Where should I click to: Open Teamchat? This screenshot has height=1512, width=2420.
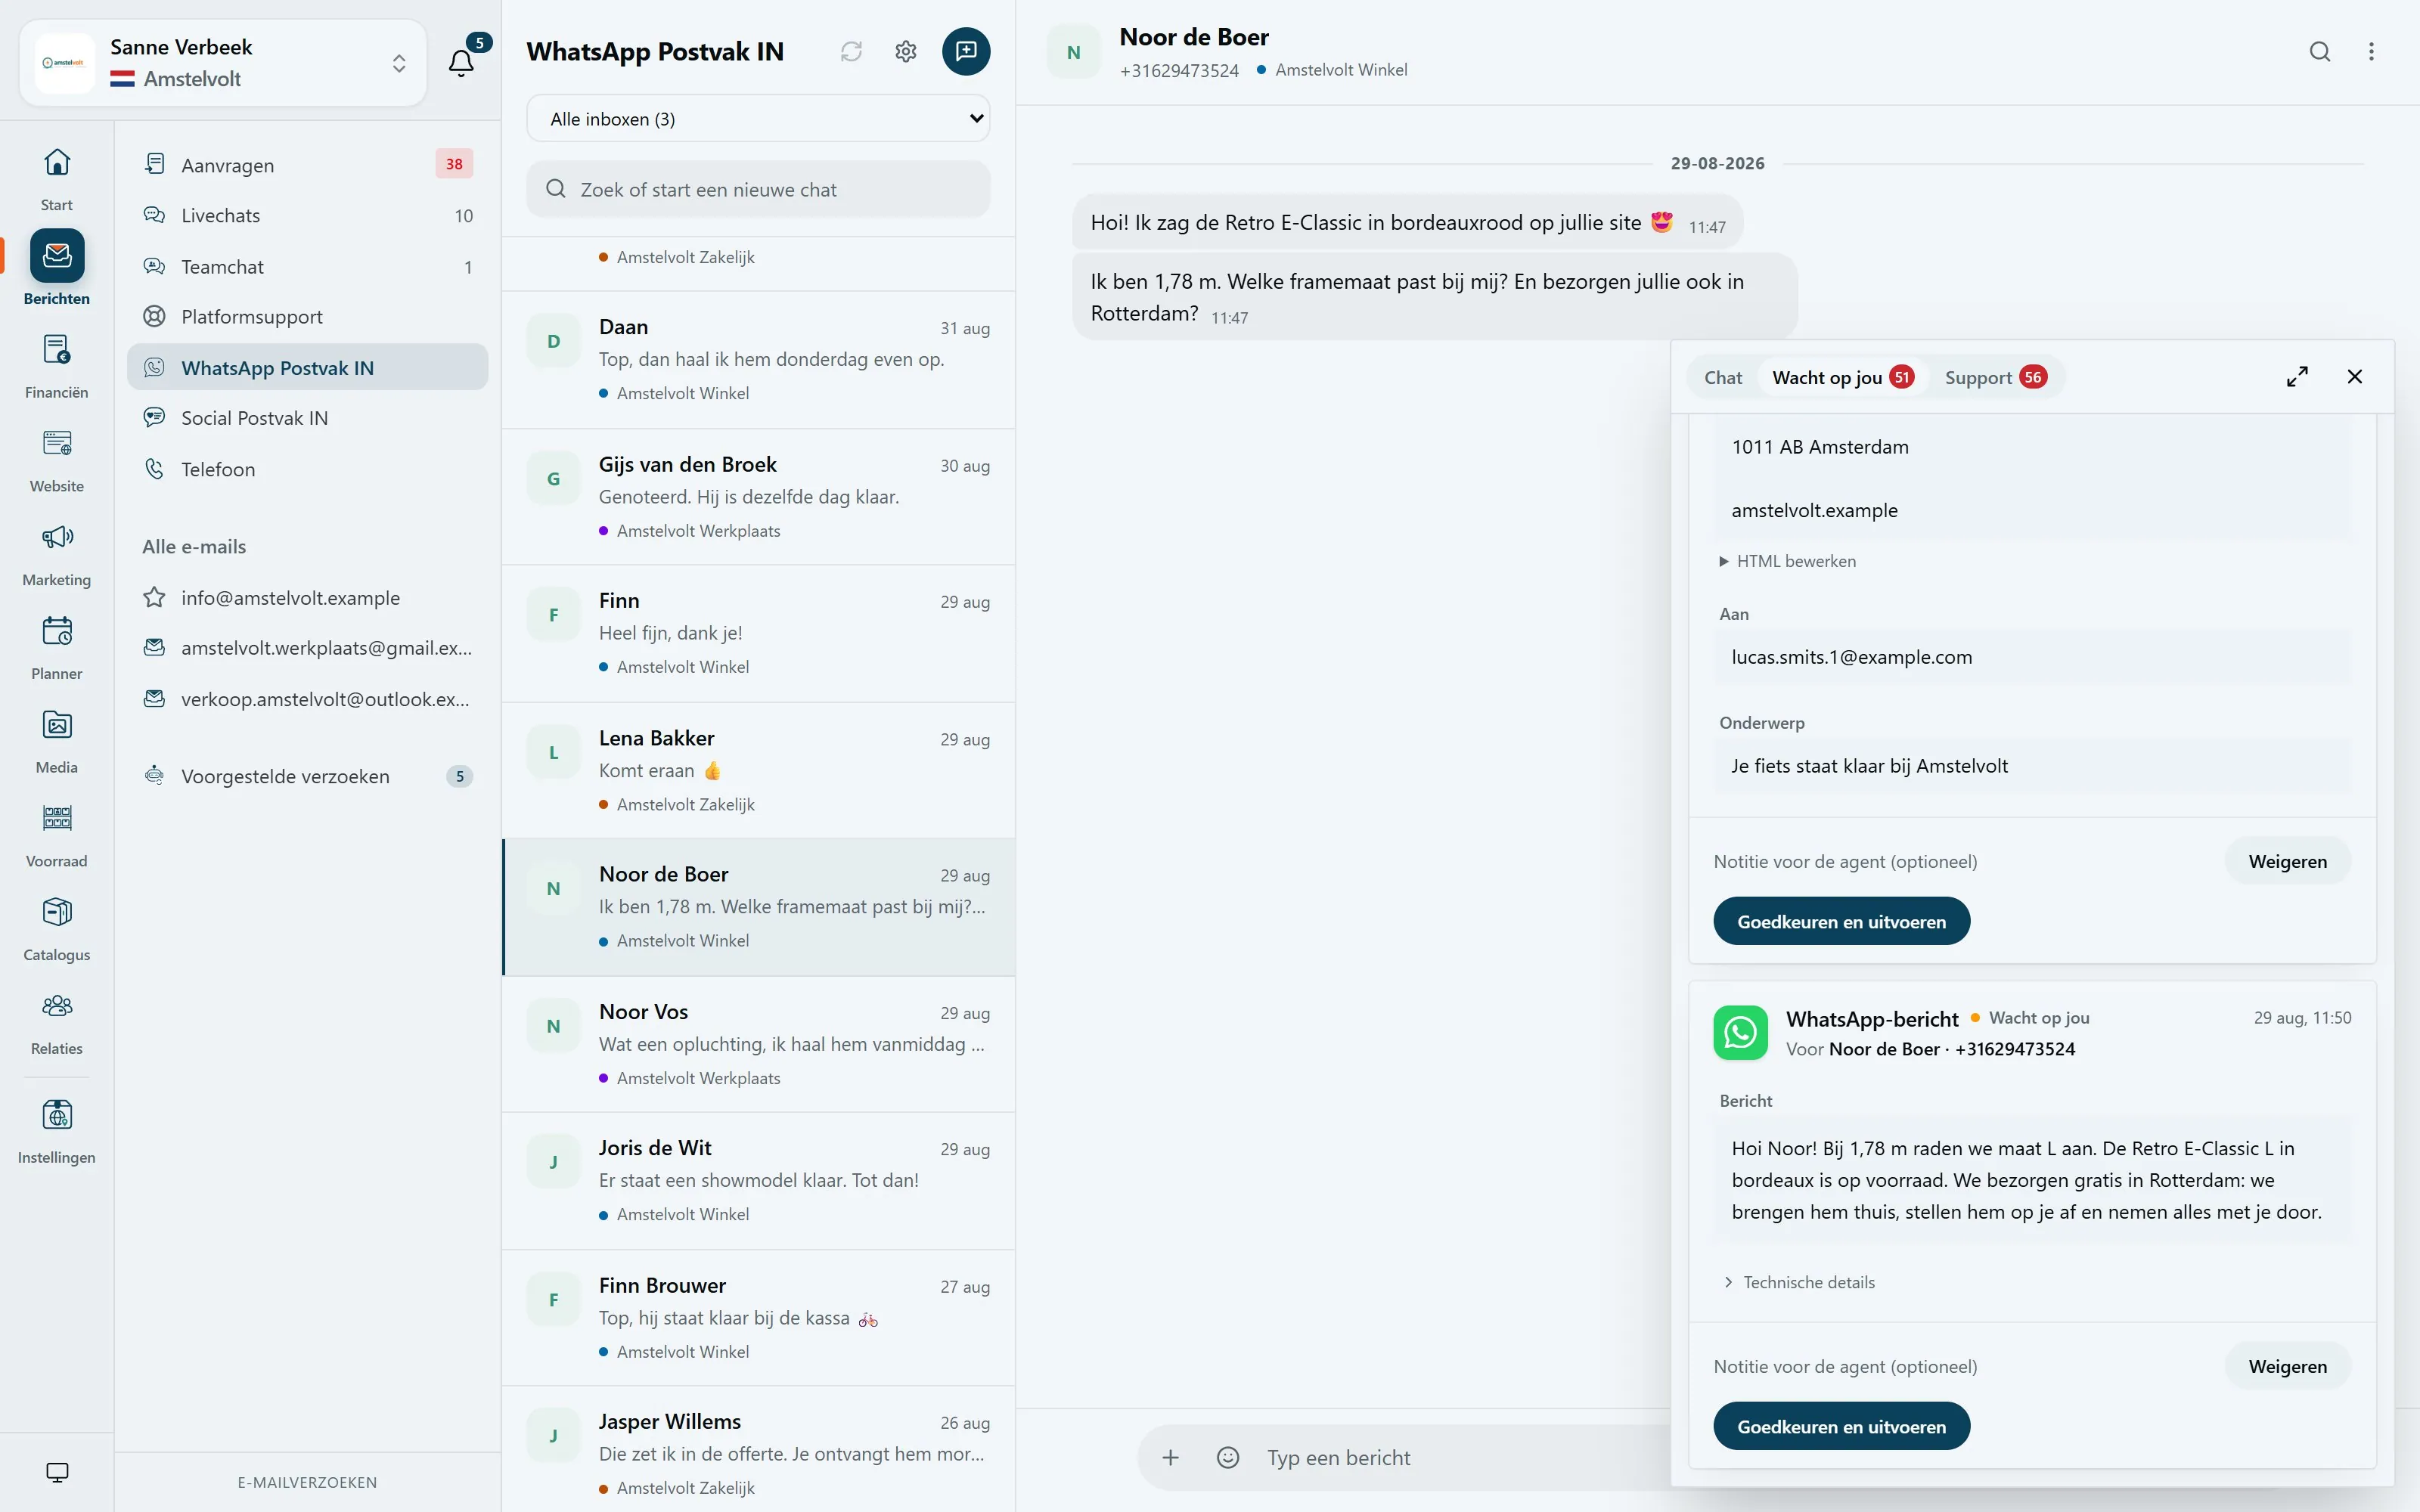click(x=308, y=267)
